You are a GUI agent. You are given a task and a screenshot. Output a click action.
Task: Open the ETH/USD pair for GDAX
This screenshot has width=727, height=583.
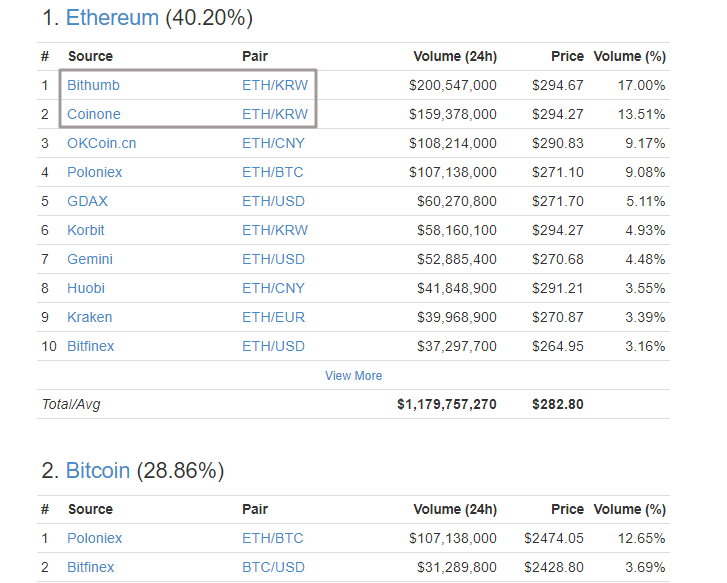pos(273,201)
